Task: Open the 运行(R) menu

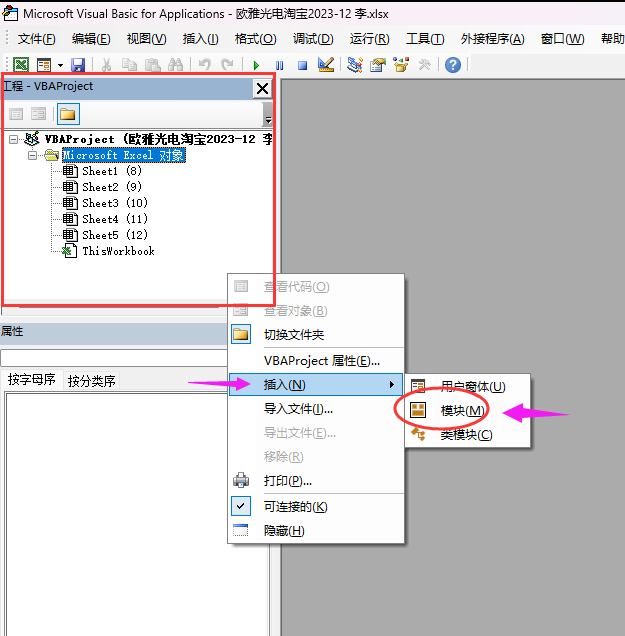Action: tap(369, 39)
